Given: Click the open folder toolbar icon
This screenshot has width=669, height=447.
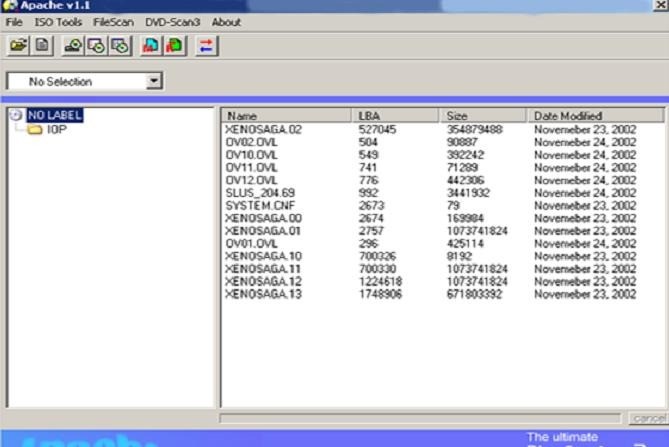Looking at the screenshot, I should (18, 45).
